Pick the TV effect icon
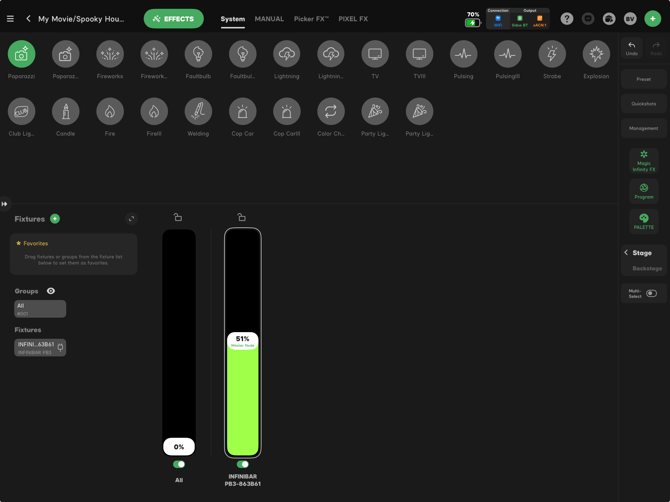Screen dimensions: 670x502 [x=375, y=54]
